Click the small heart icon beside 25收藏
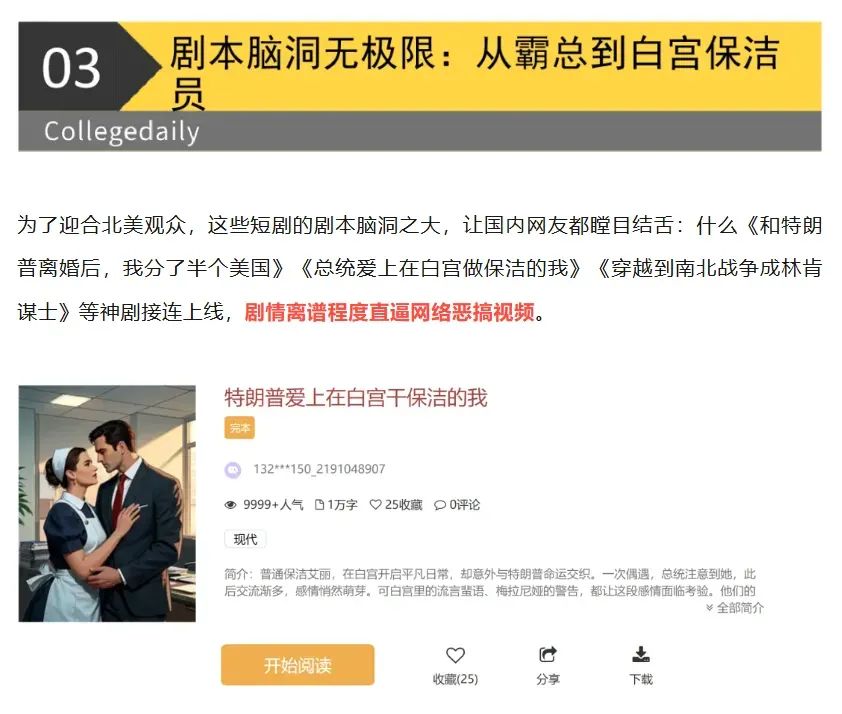The height and width of the screenshot is (714, 842). [x=376, y=505]
